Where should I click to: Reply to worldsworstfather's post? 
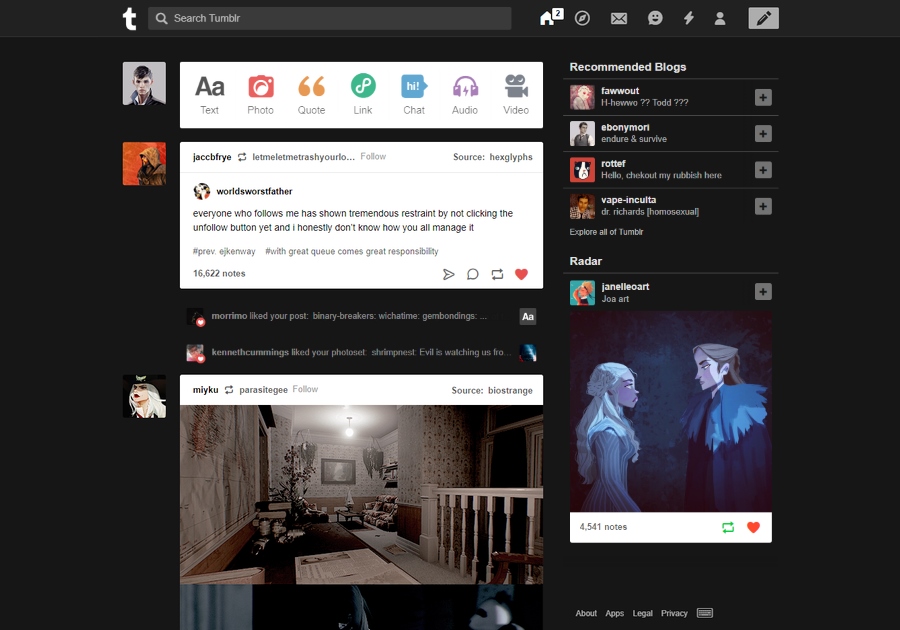click(x=472, y=273)
